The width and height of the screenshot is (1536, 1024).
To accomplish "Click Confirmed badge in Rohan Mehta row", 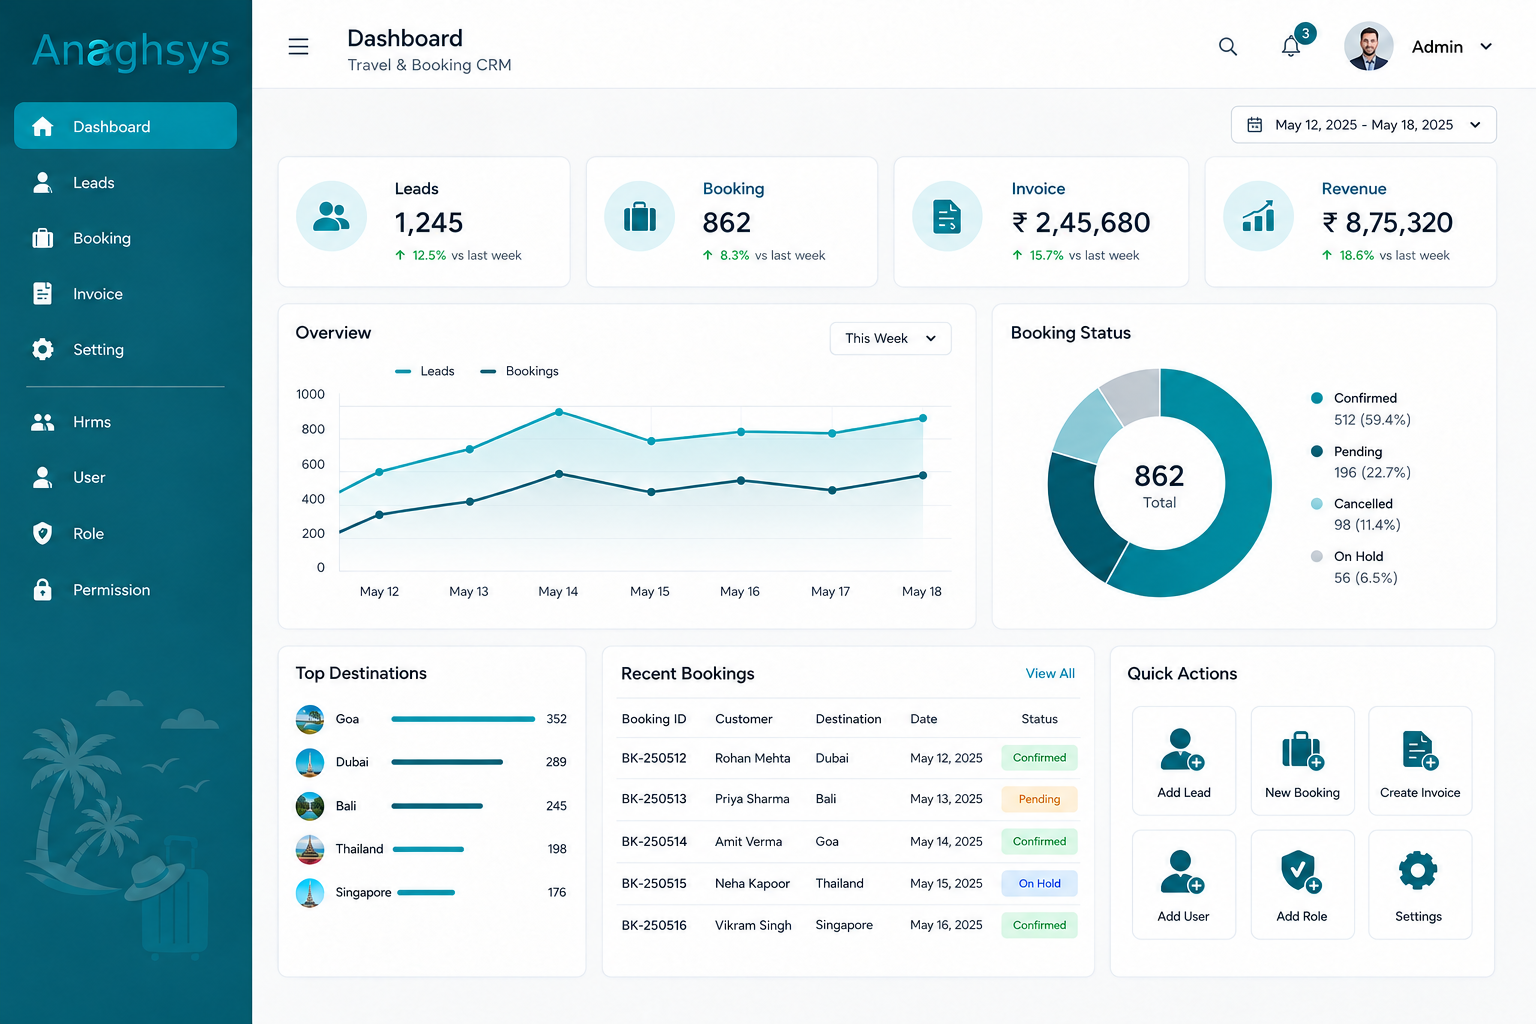I will click(1039, 758).
